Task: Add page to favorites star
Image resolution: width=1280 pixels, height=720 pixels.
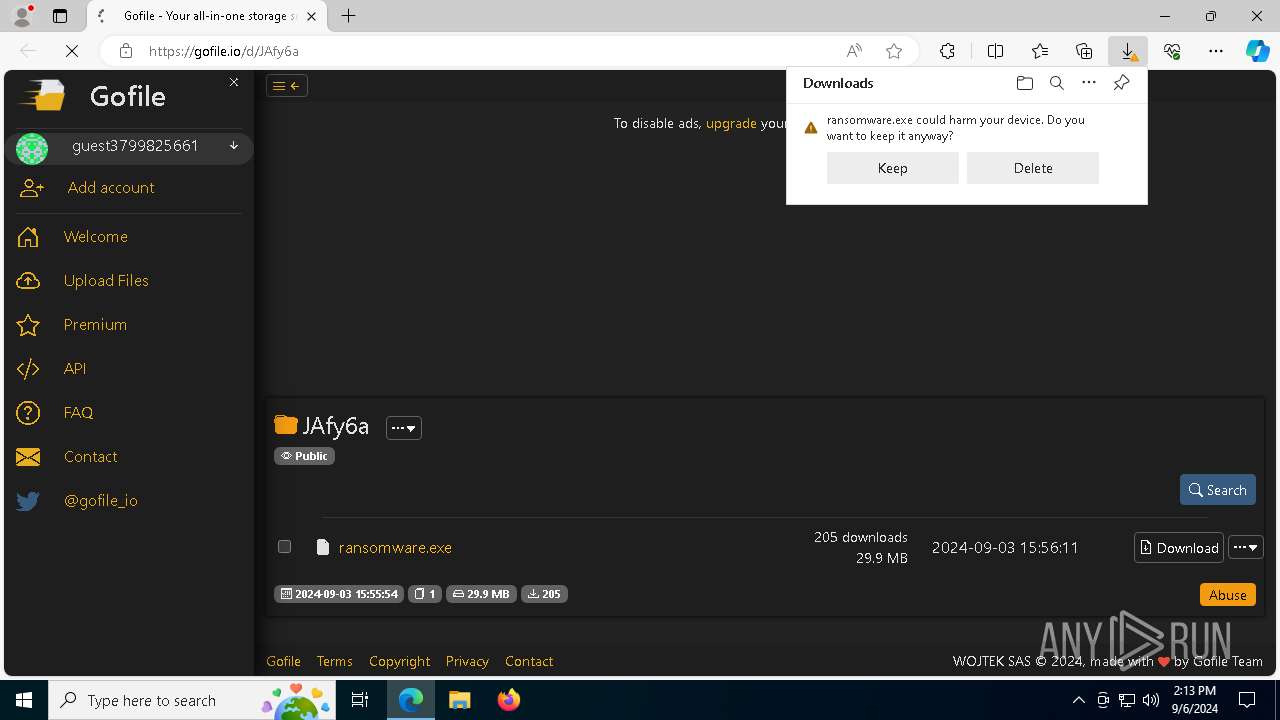Action: click(894, 51)
